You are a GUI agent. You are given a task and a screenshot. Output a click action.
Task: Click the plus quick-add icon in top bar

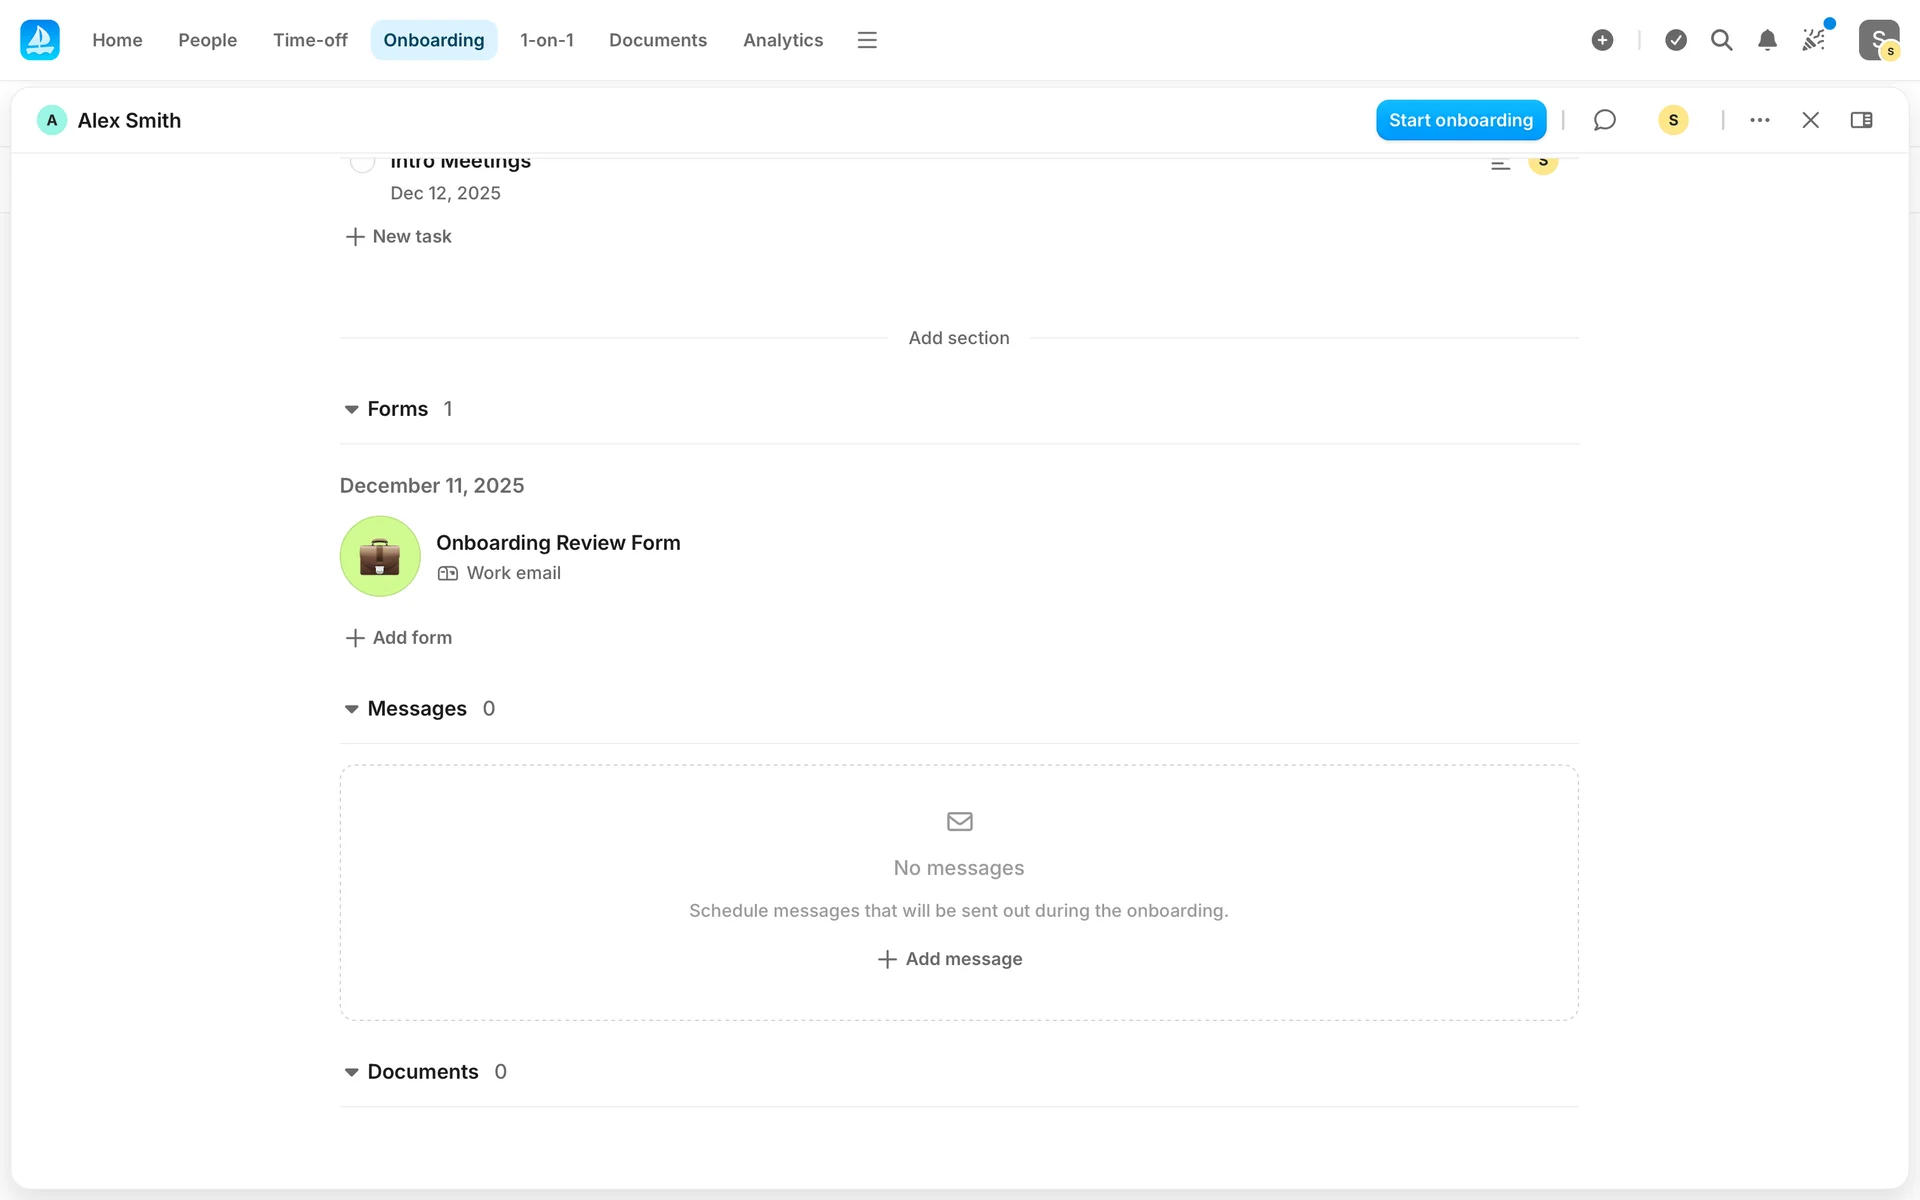click(x=1602, y=40)
